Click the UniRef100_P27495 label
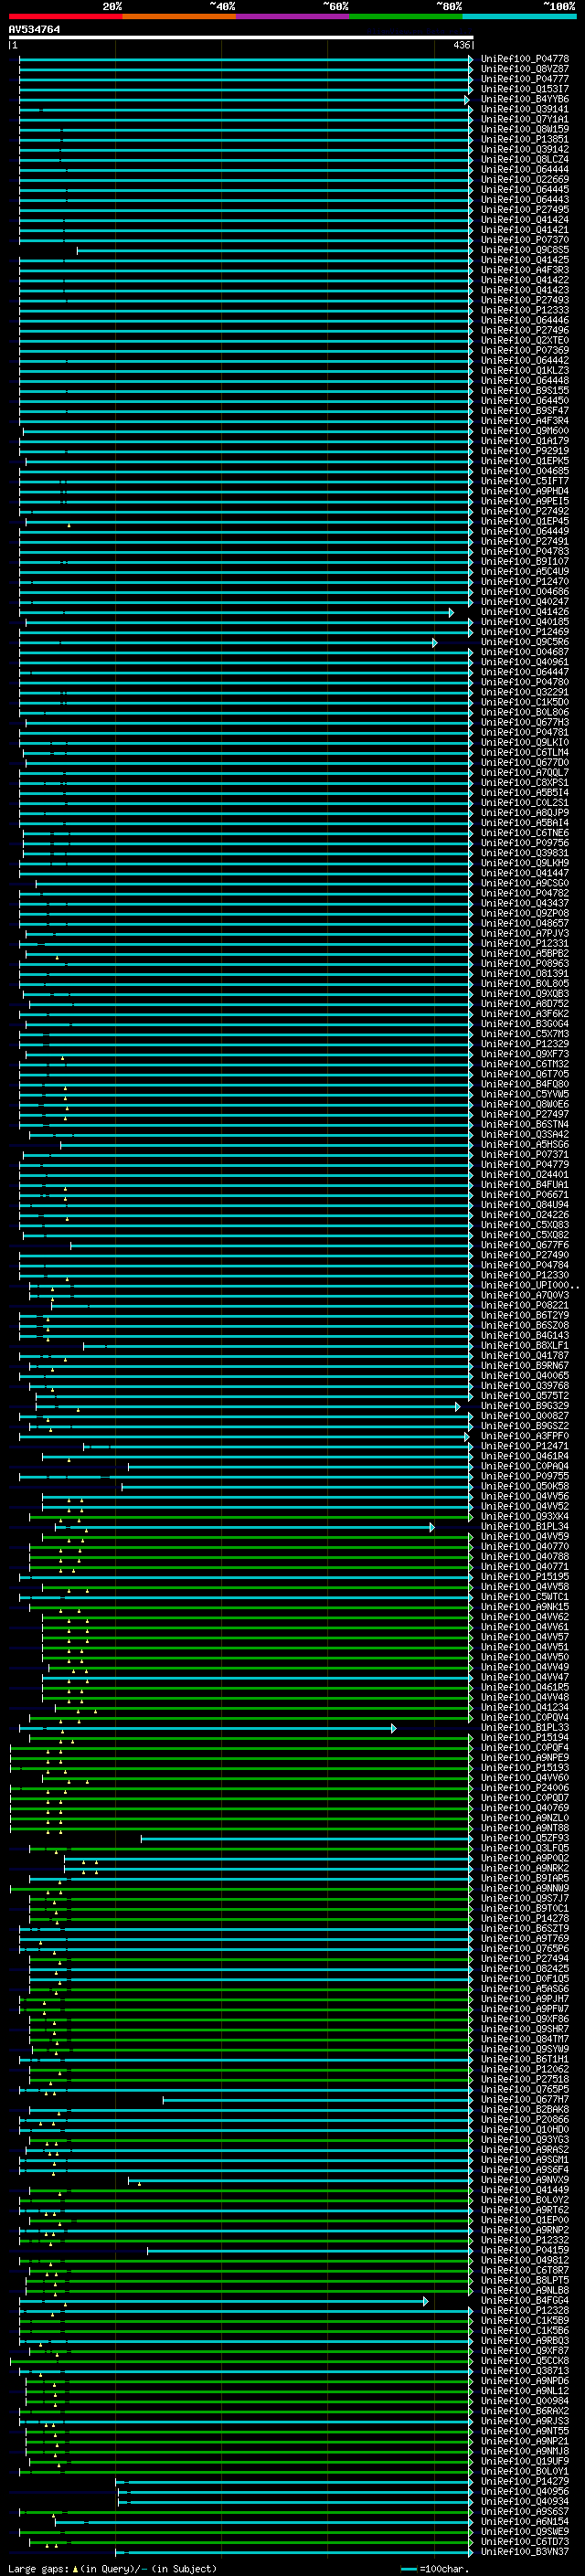The image size is (585, 2576). (525, 209)
